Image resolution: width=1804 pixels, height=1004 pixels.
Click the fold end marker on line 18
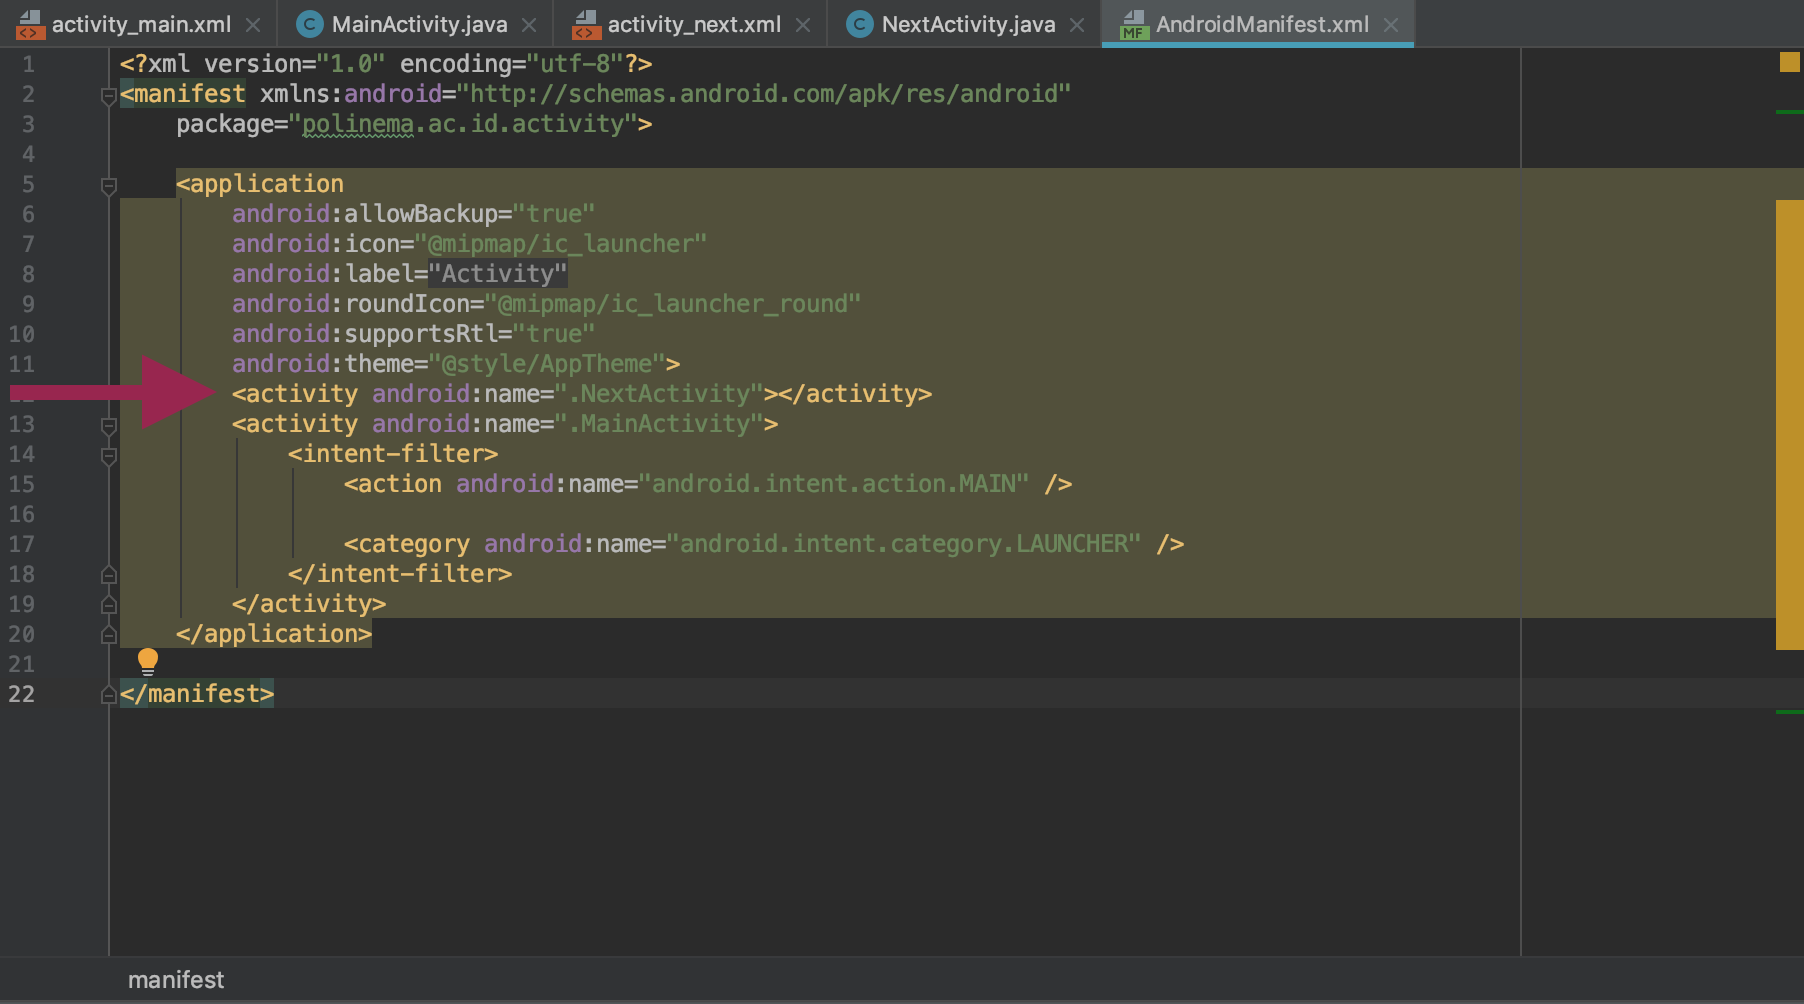[109, 575]
